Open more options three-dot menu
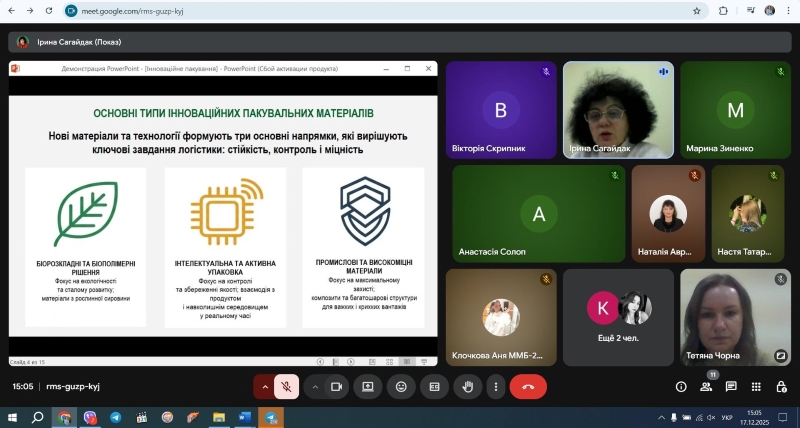 point(493,386)
